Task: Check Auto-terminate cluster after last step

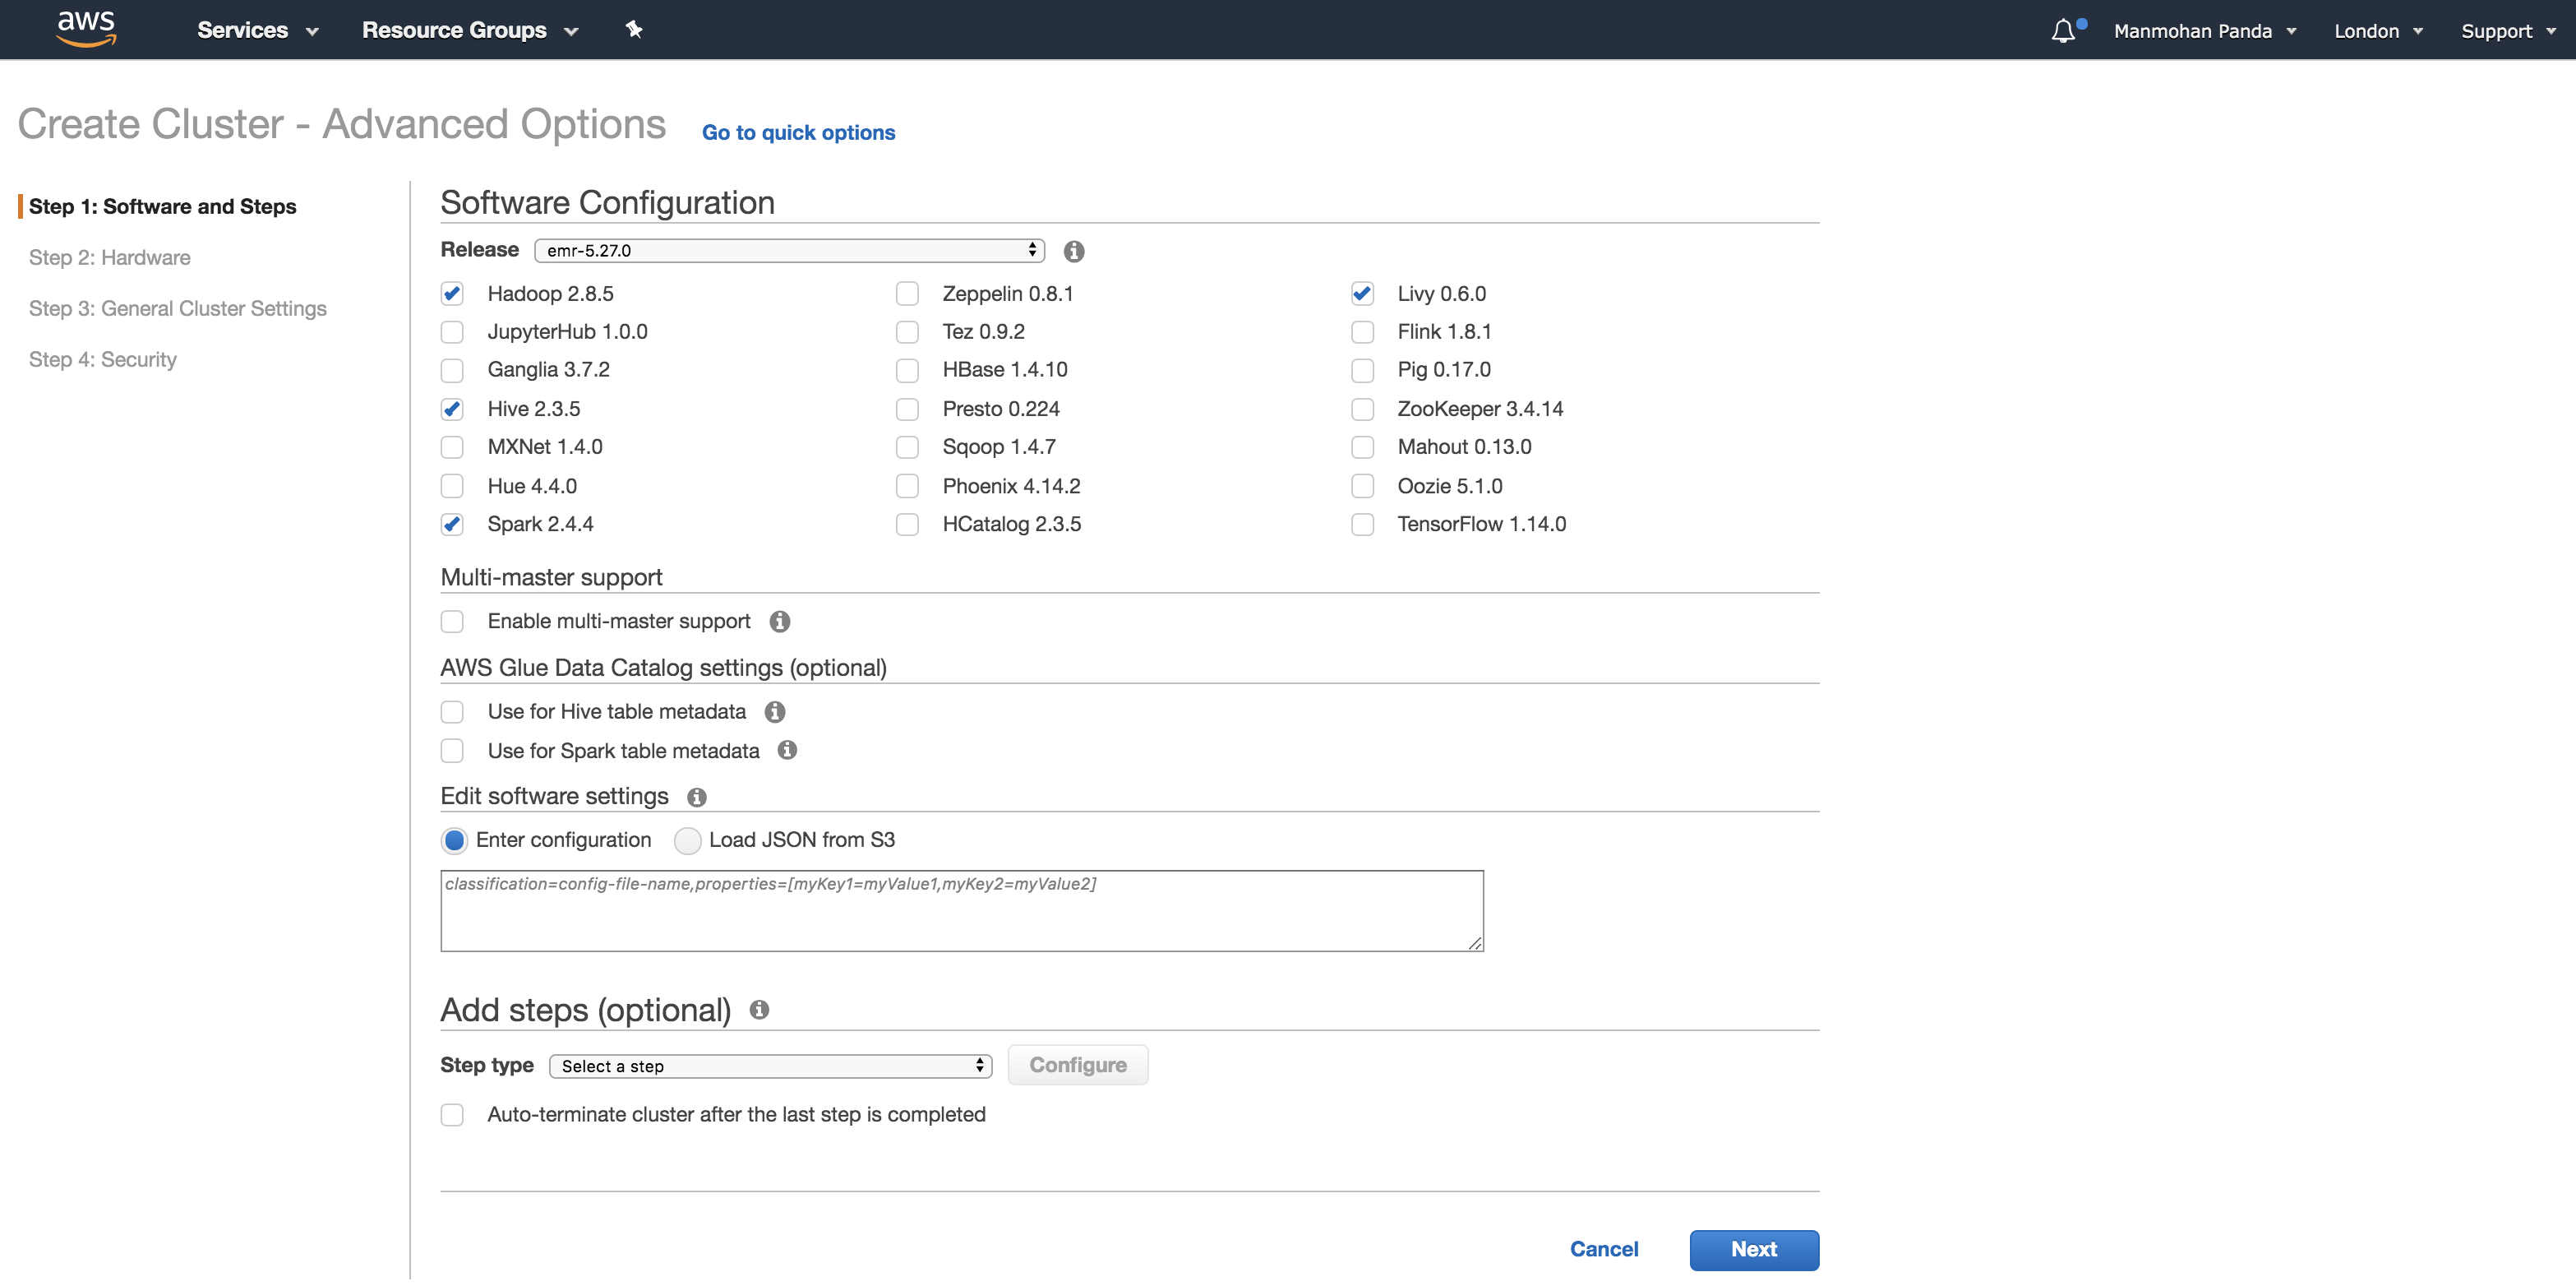Action: point(454,1115)
